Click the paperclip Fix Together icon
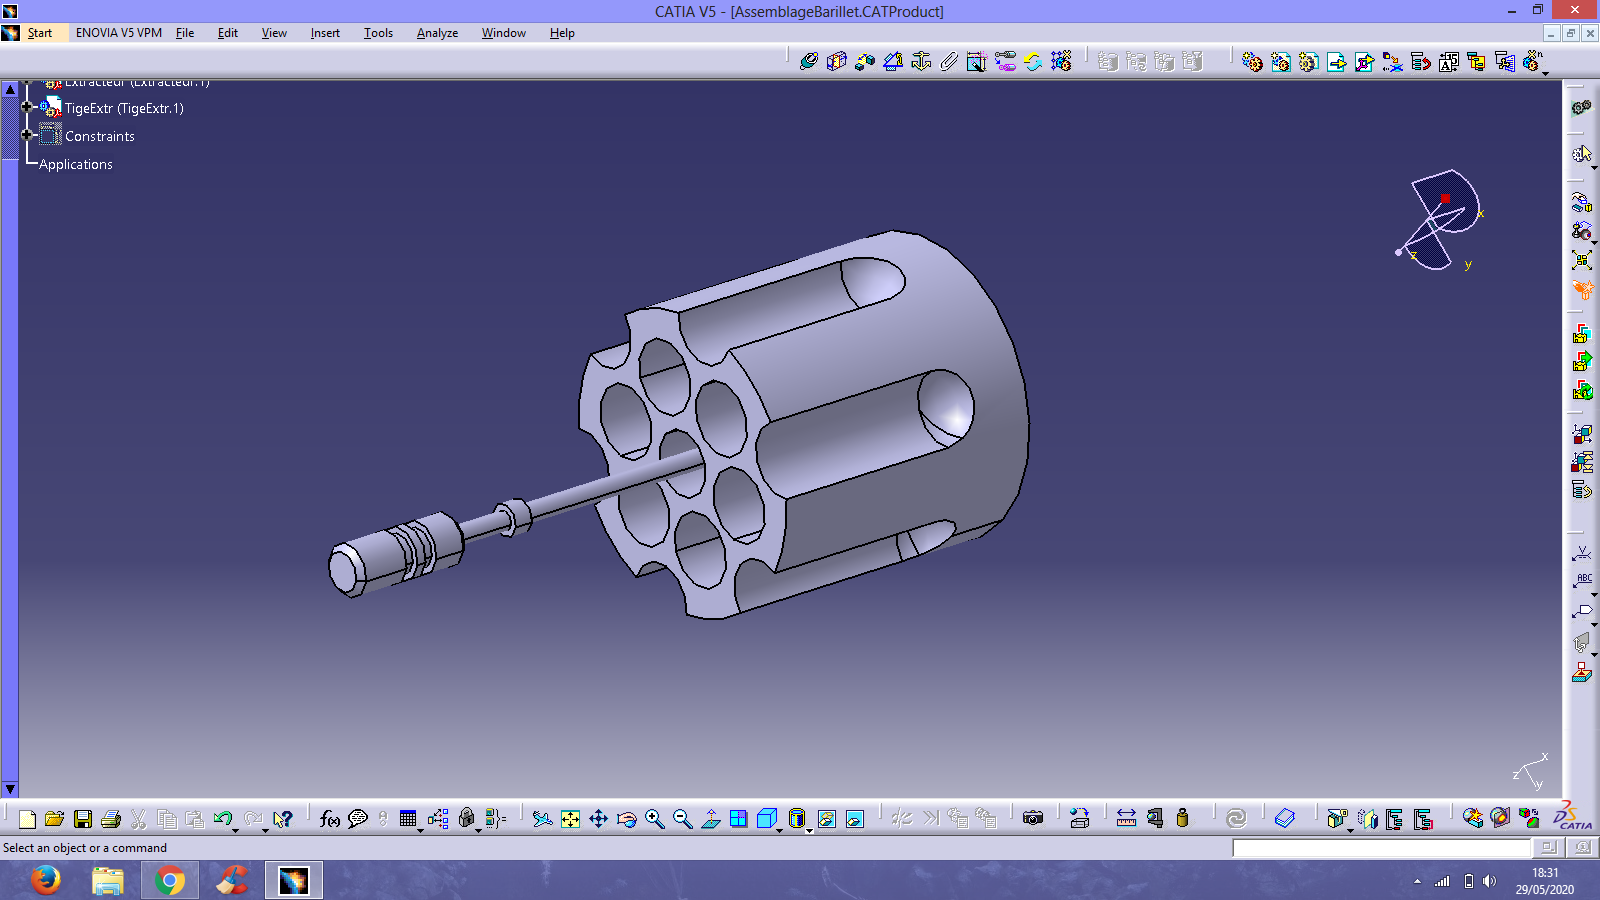 point(949,61)
